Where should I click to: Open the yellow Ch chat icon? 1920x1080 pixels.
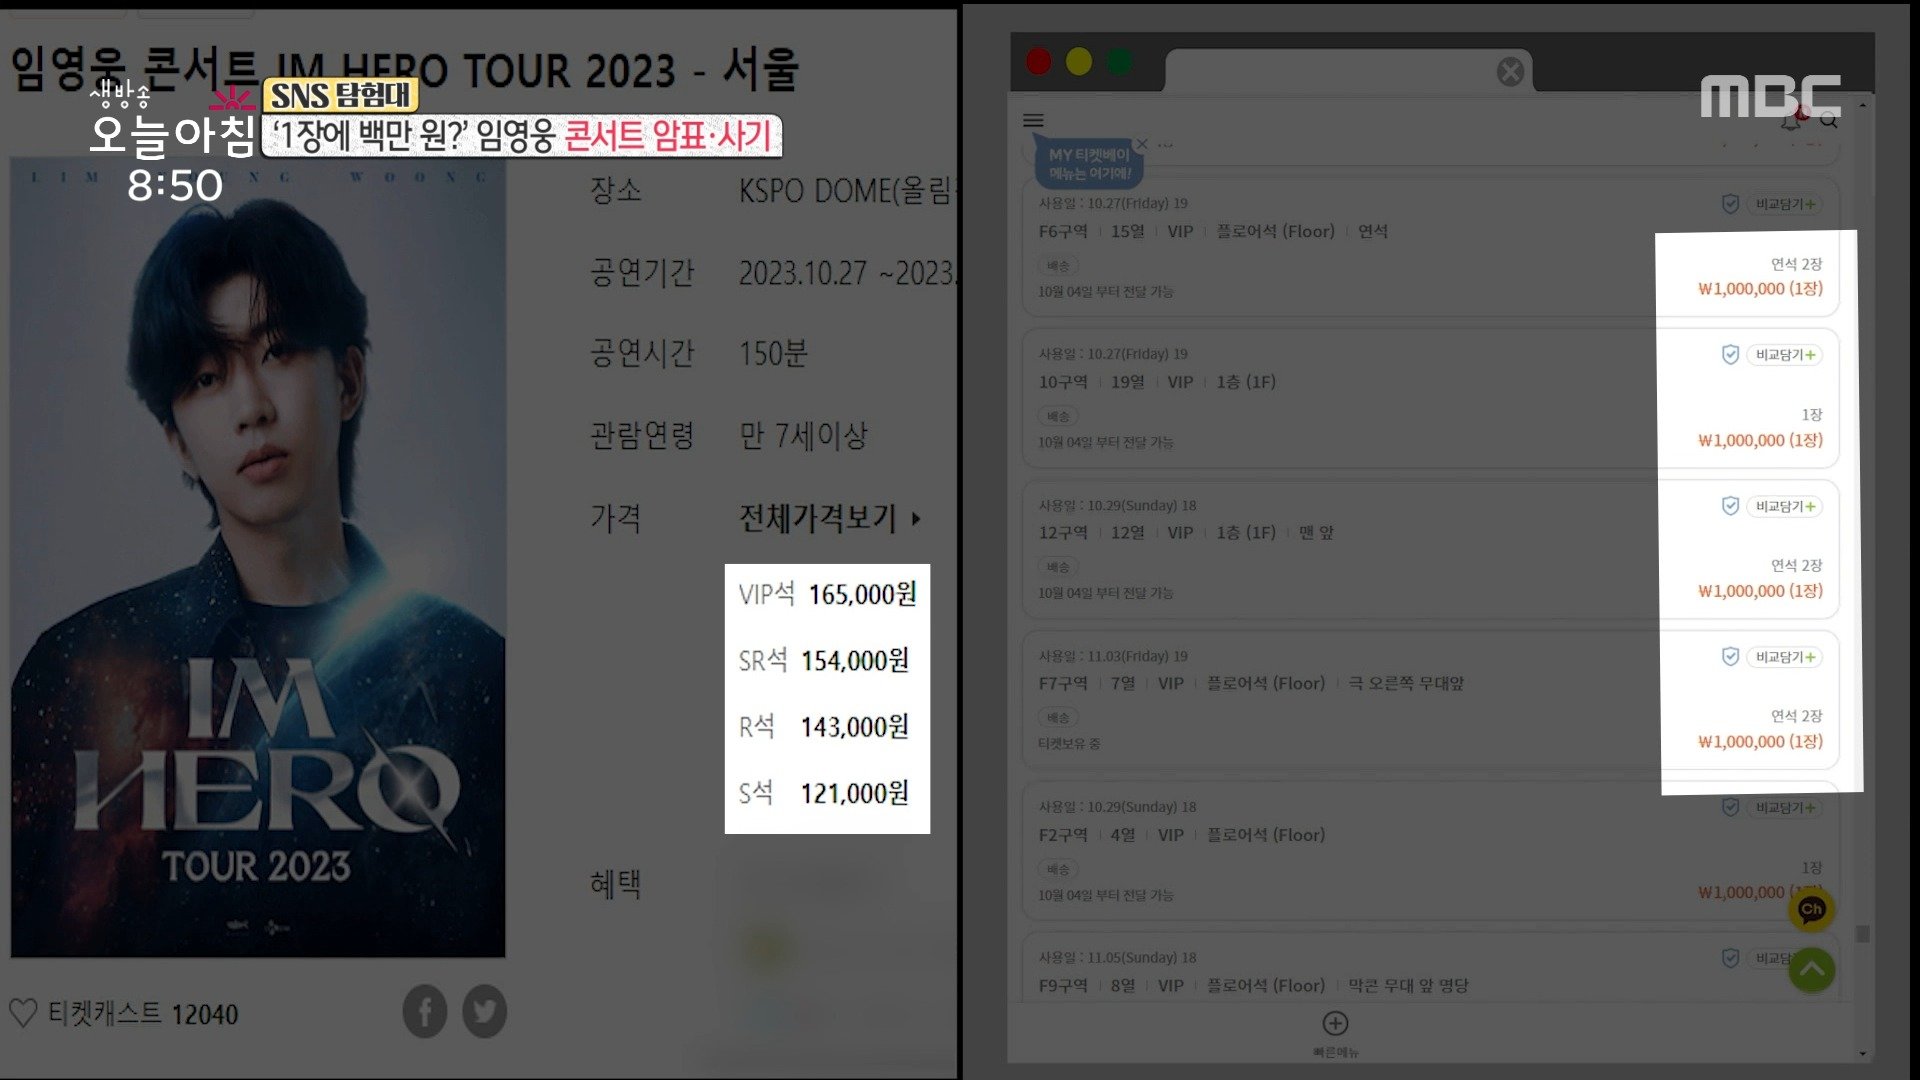1811,909
